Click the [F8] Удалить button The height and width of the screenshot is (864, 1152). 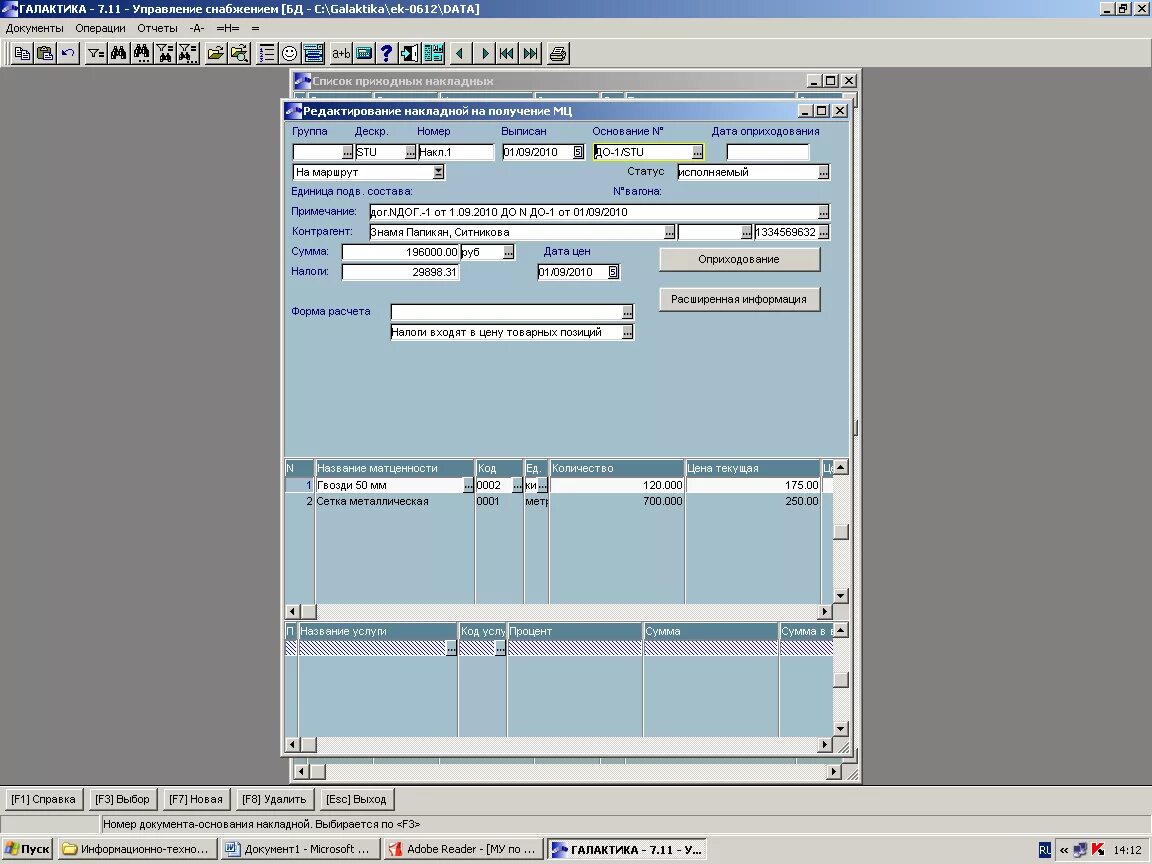pyautogui.click(x=274, y=799)
